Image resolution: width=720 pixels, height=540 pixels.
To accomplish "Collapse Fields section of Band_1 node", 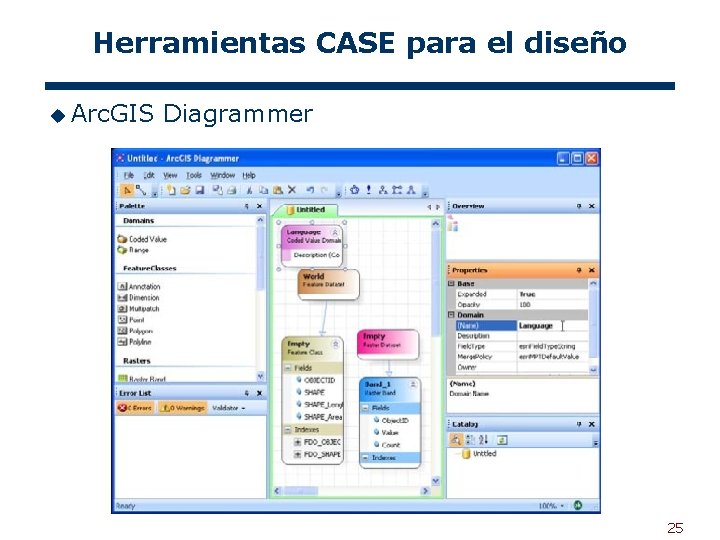I will pos(366,408).
